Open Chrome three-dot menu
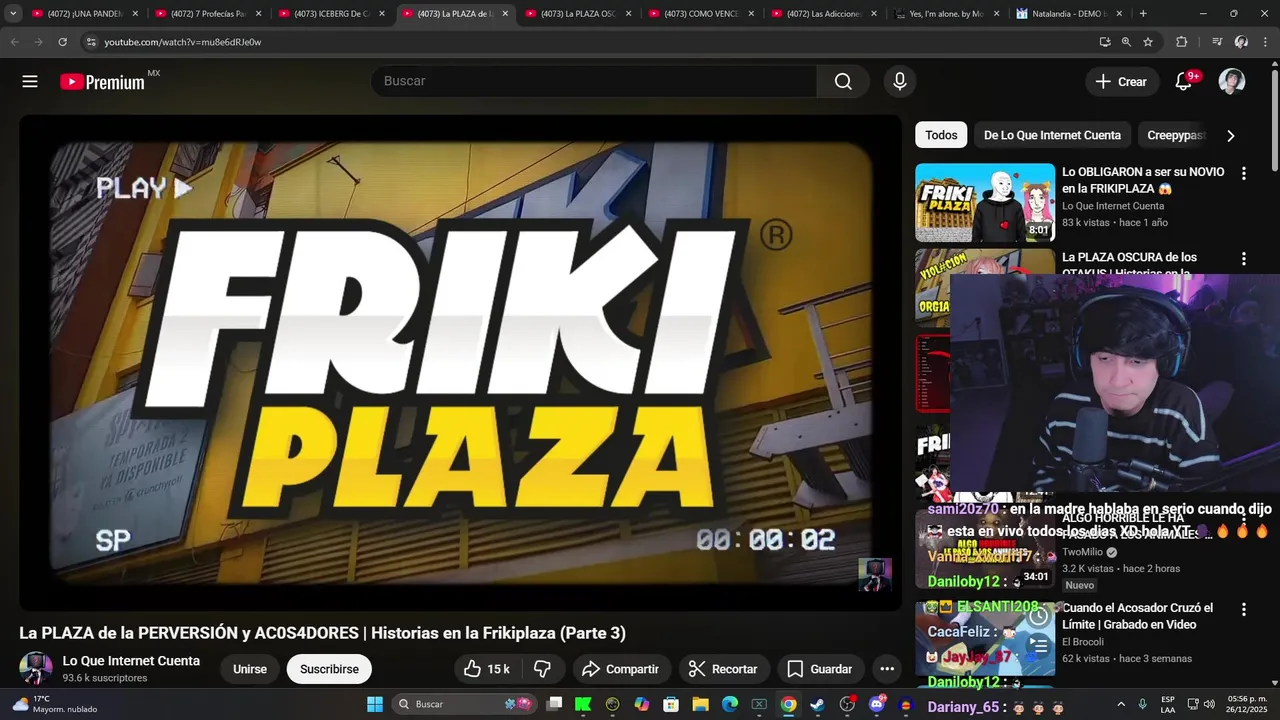 [1265, 42]
